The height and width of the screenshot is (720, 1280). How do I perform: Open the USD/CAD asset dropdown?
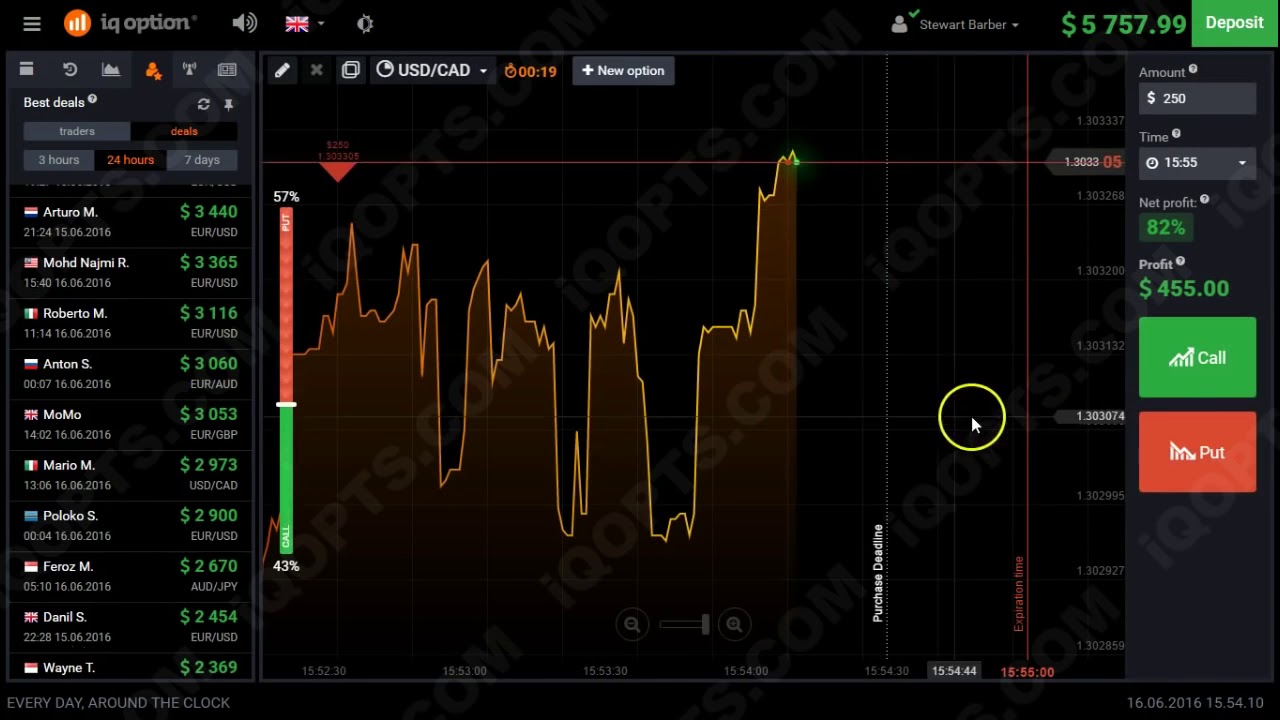pyautogui.click(x=432, y=70)
